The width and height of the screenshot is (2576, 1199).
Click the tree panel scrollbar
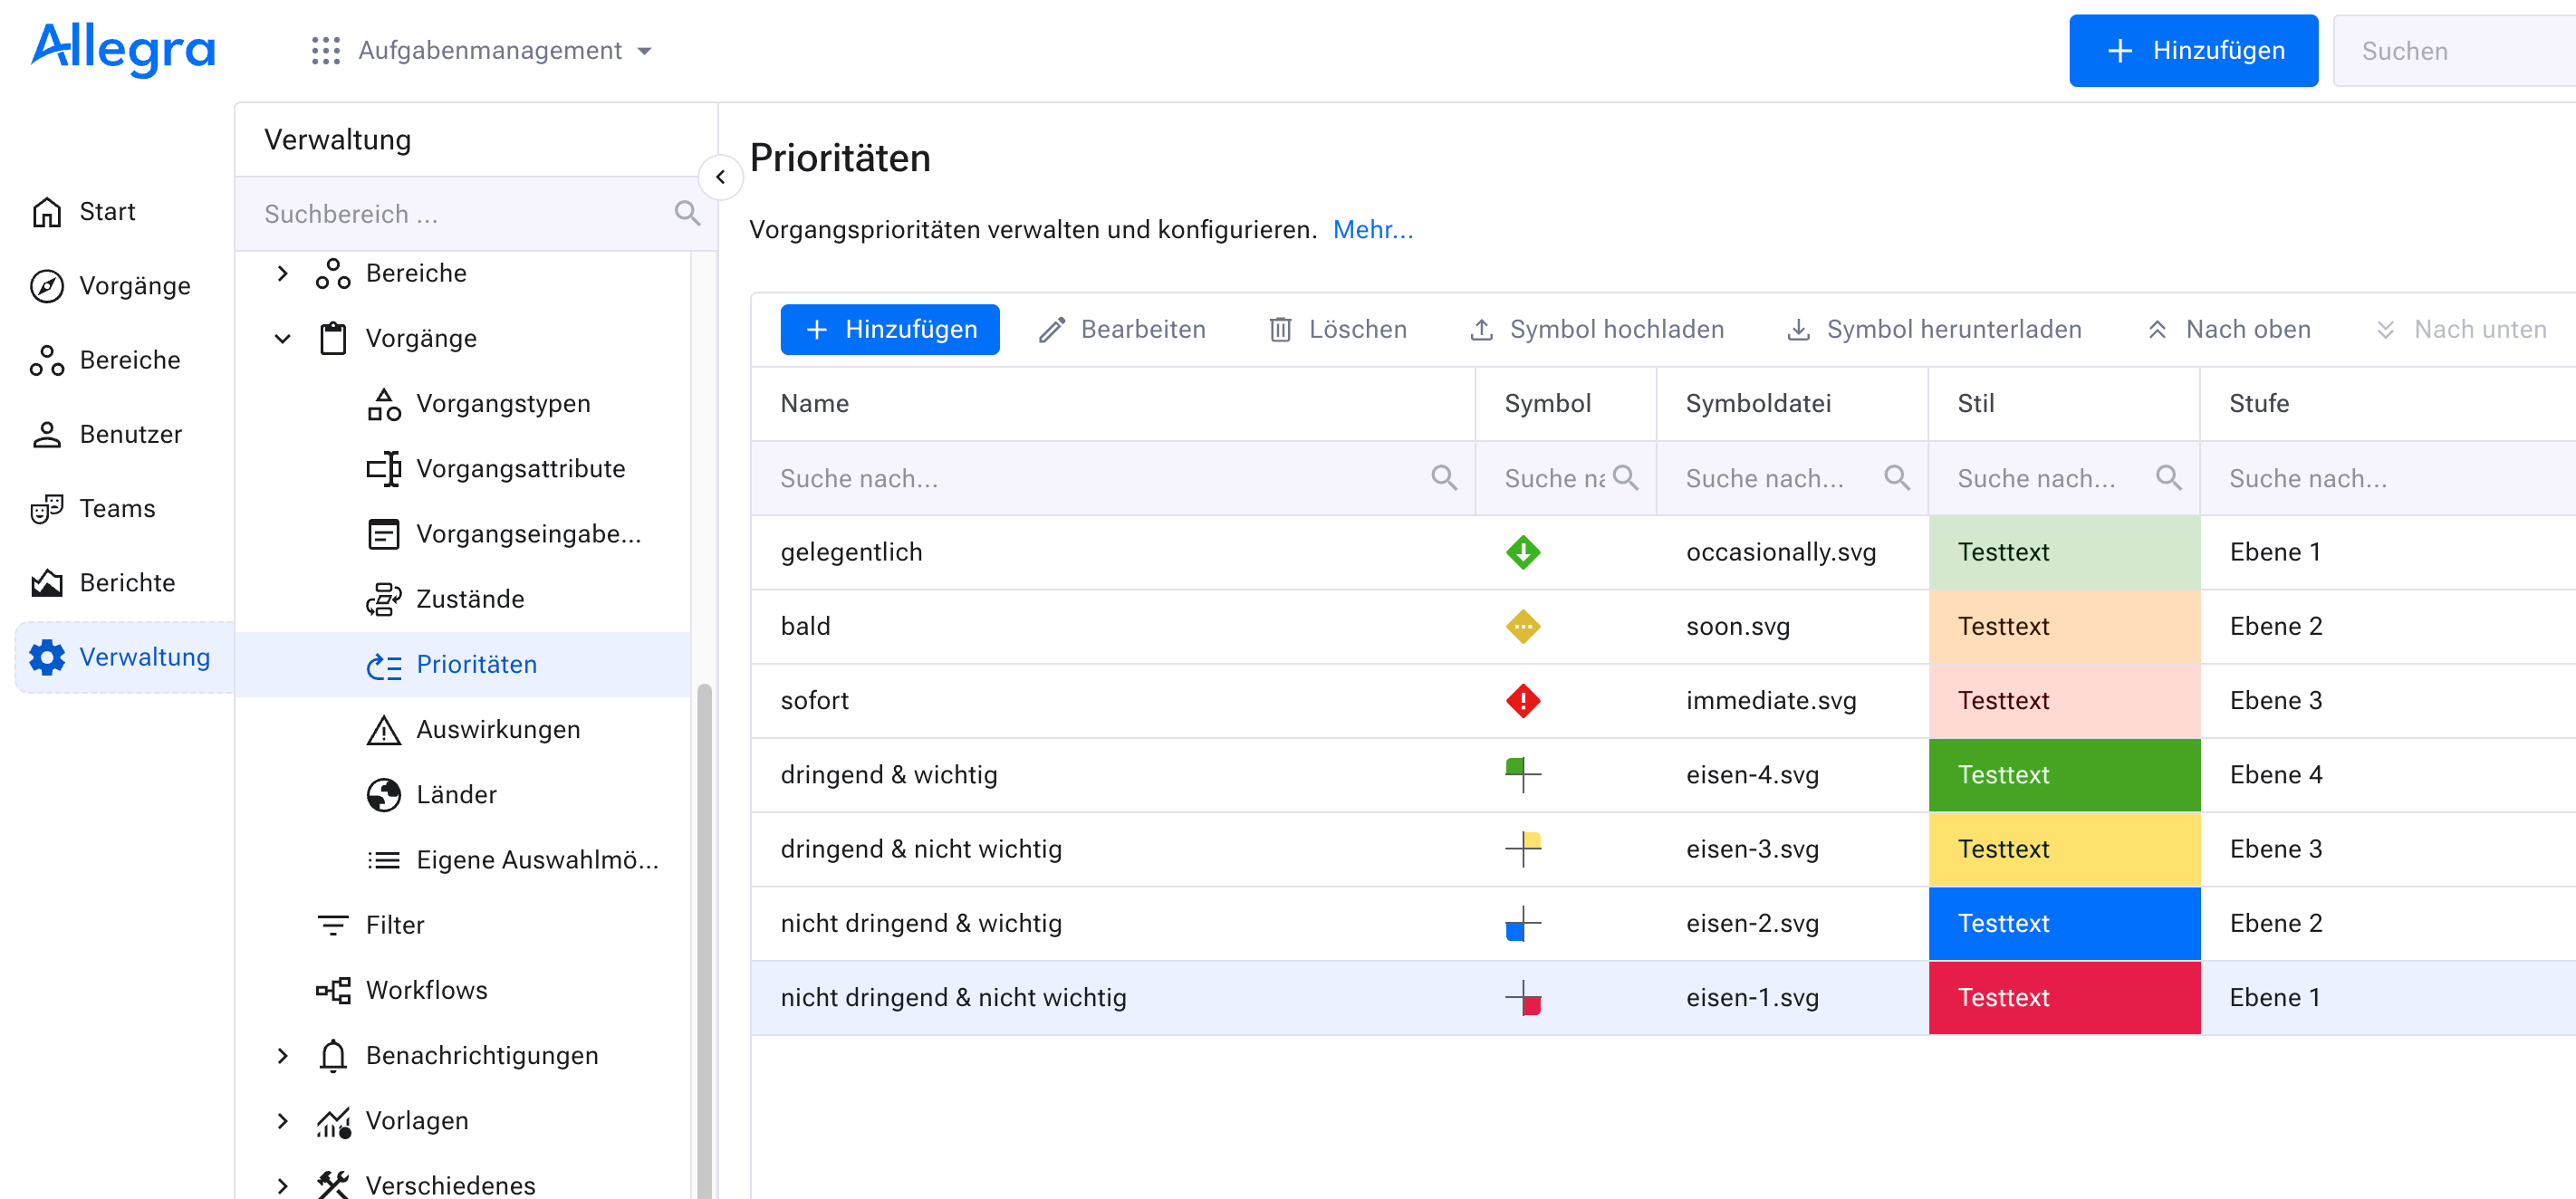pyautogui.click(x=704, y=940)
